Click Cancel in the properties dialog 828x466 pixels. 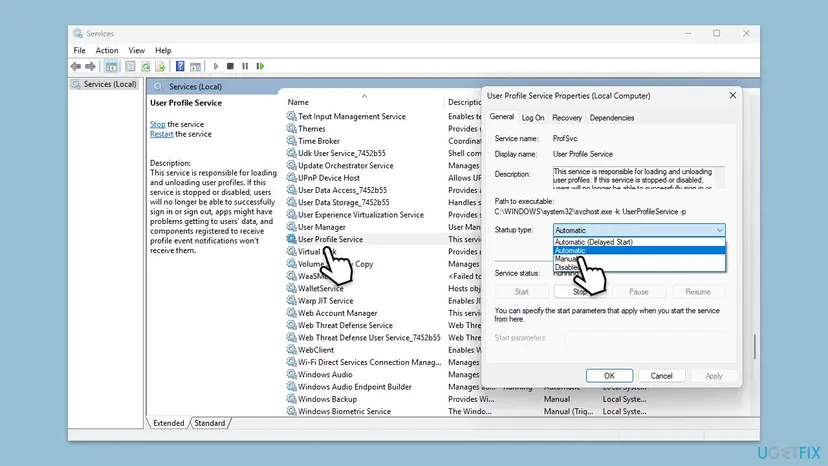point(661,376)
